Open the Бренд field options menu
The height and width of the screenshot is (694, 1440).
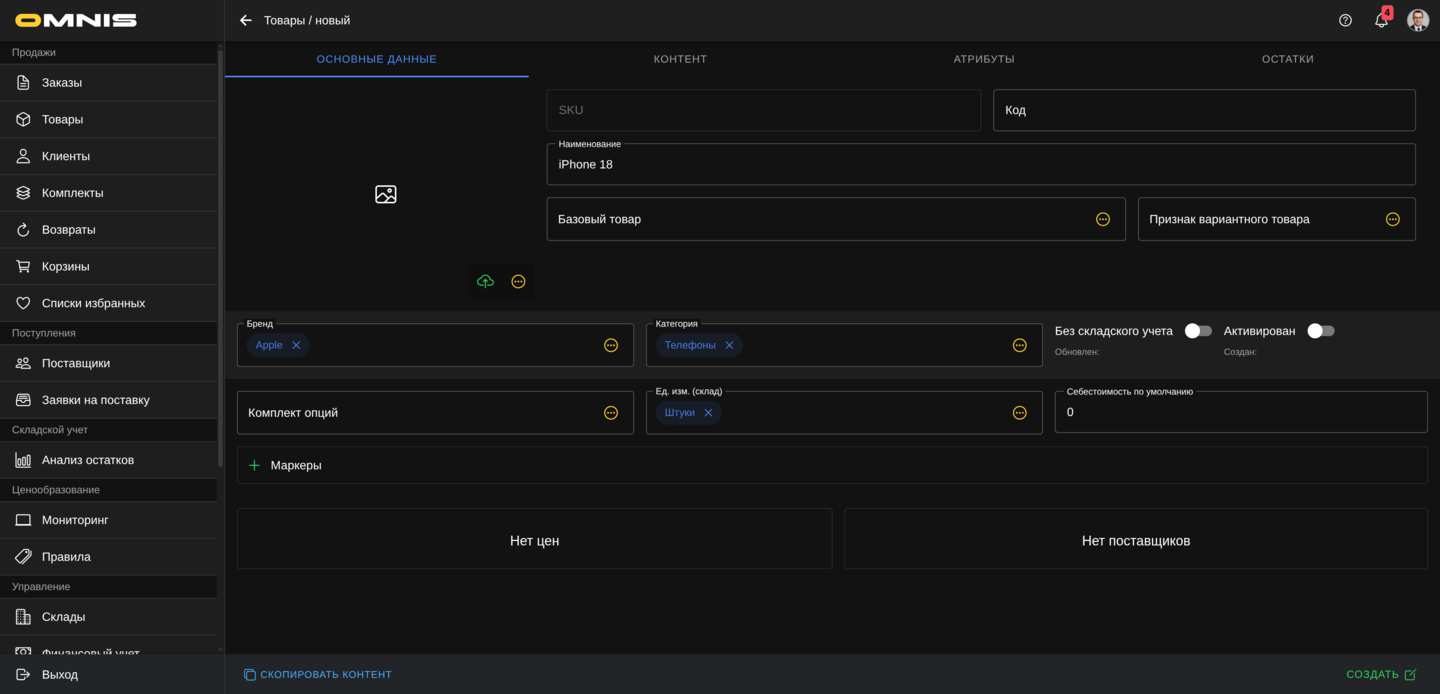coord(611,345)
